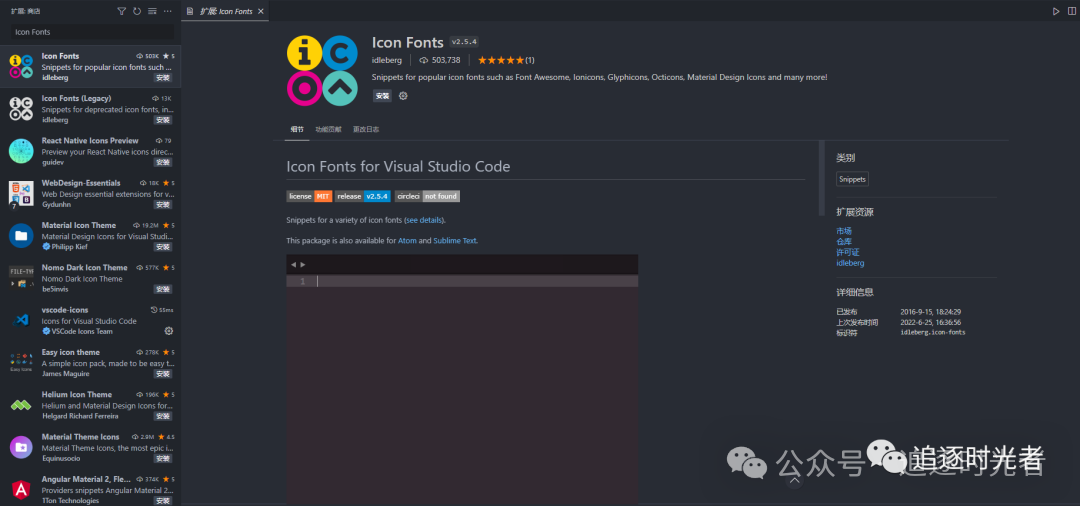Open the idleberg publisher link in the header
This screenshot has height=506, width=1080.
tap(386, 60)
